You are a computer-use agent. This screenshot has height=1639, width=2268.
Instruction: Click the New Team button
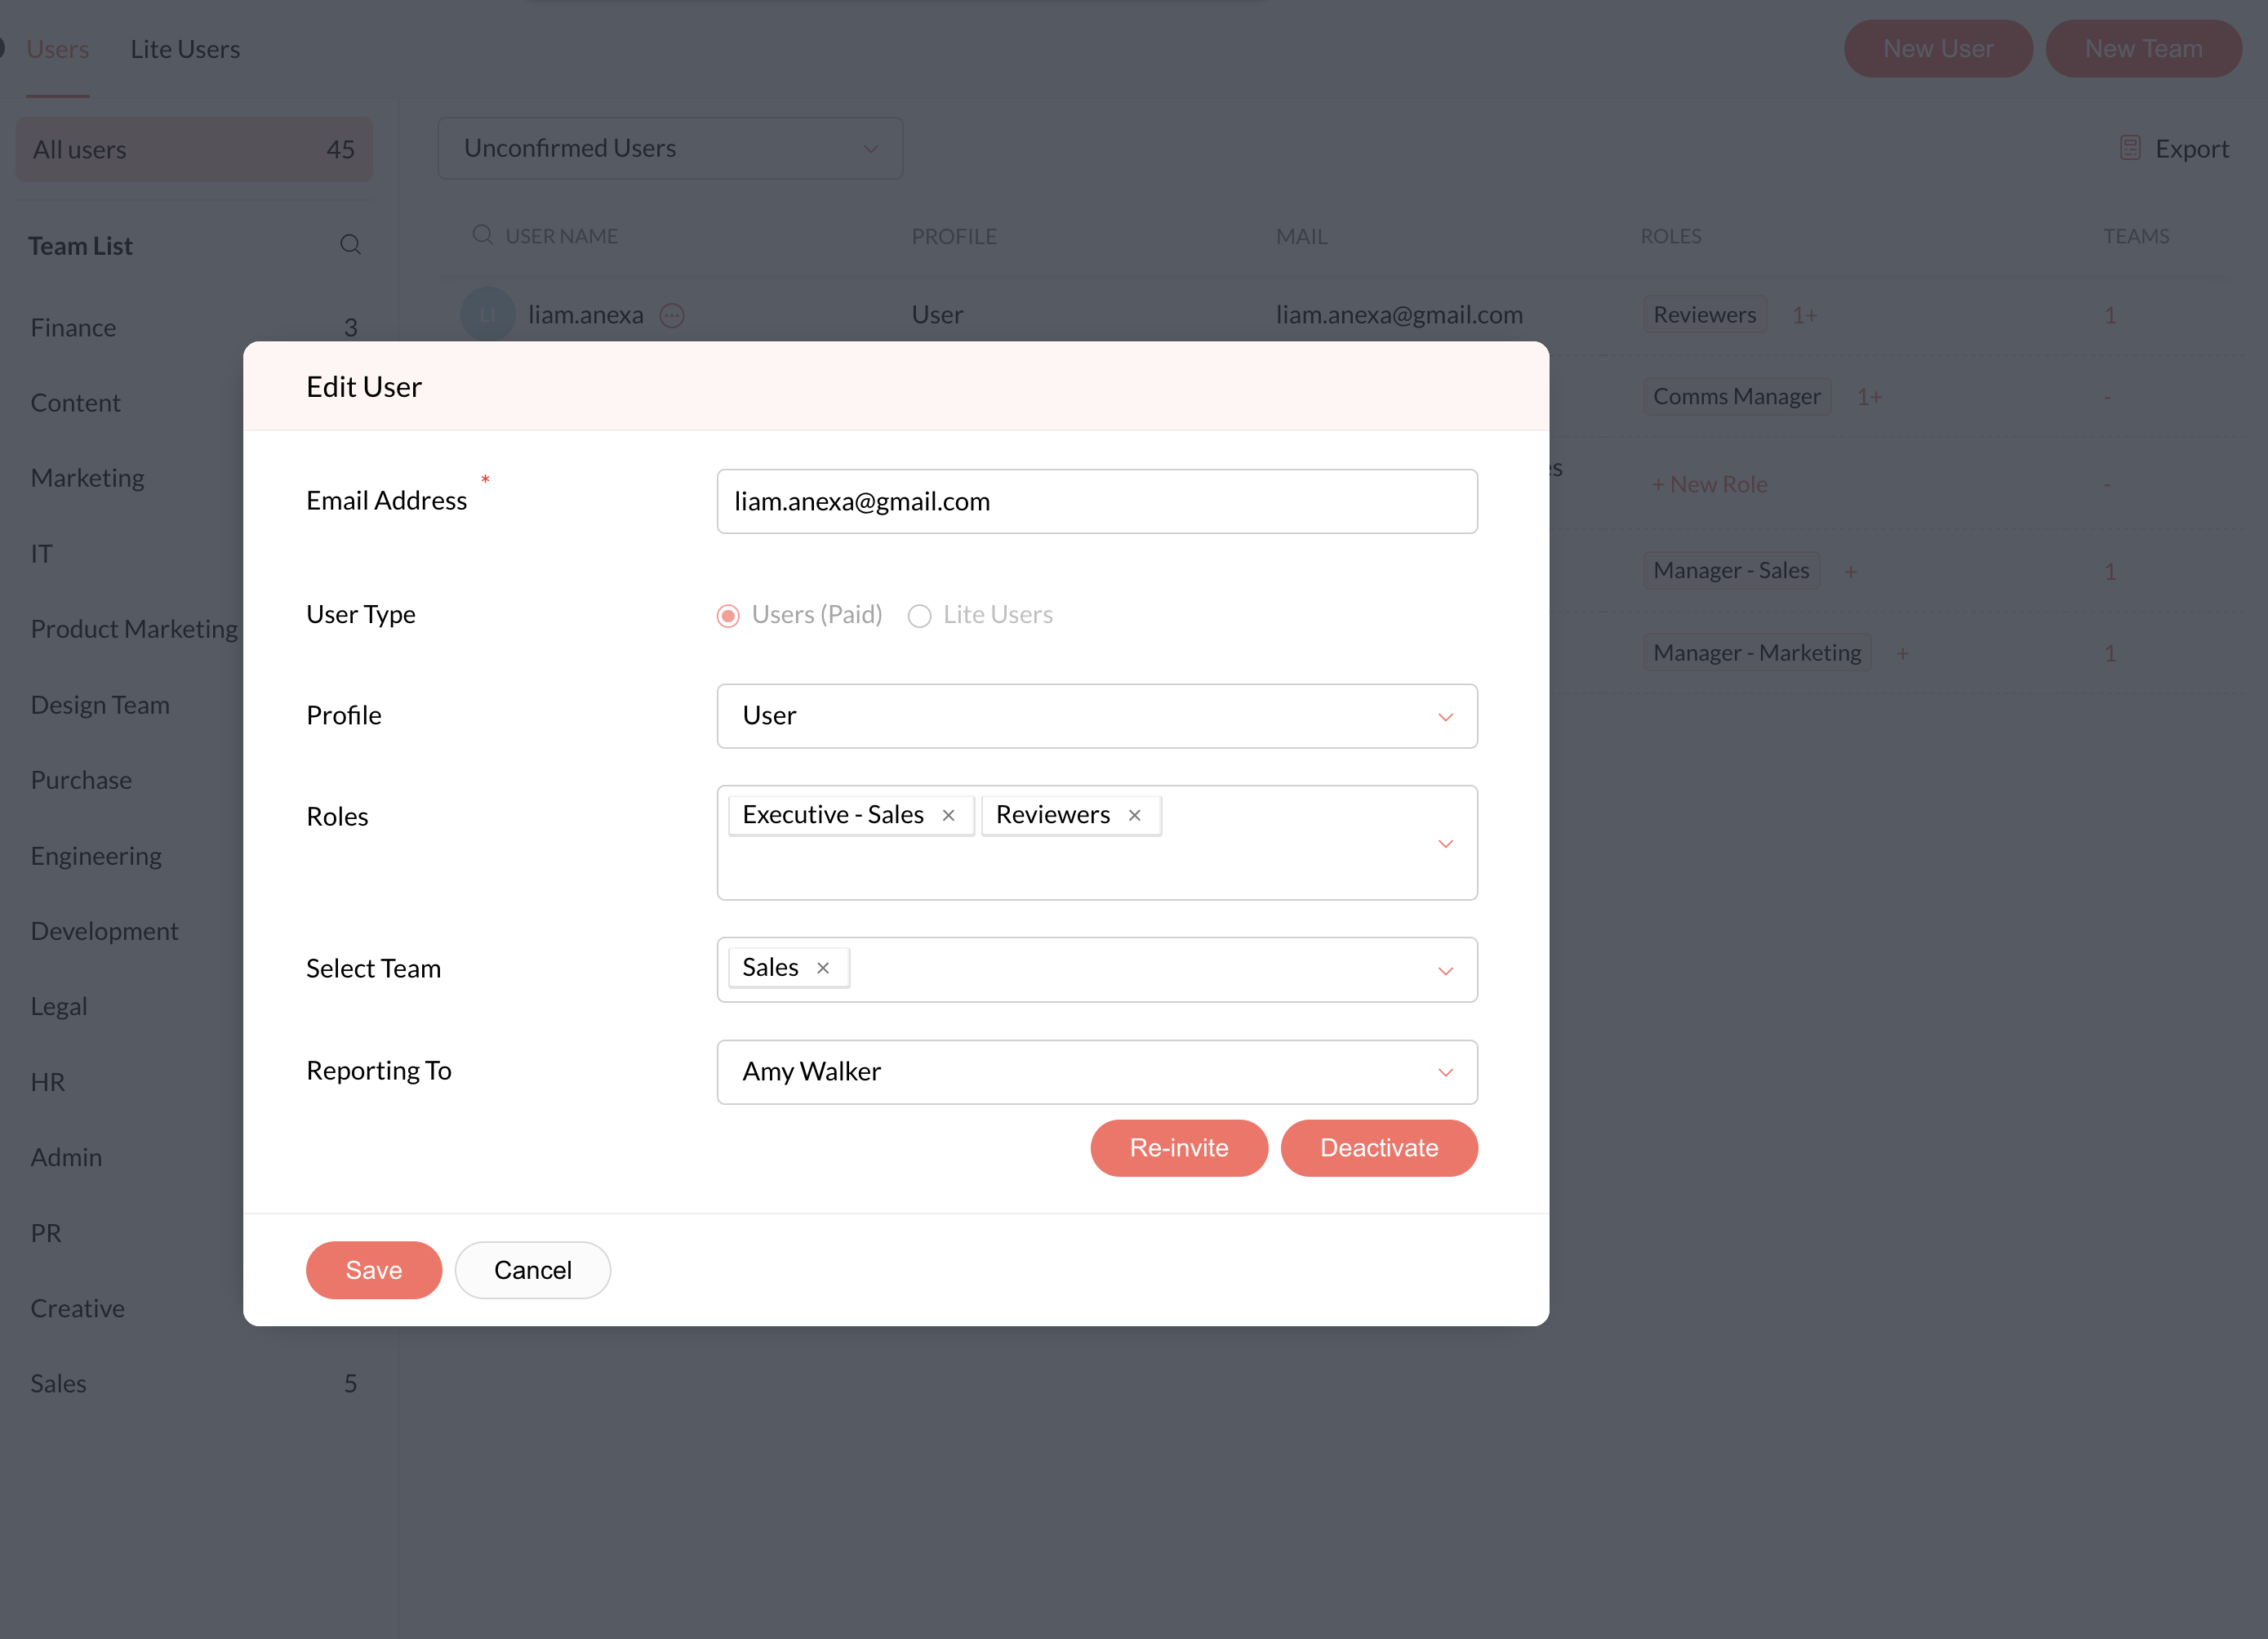[x=2143, y=49]
